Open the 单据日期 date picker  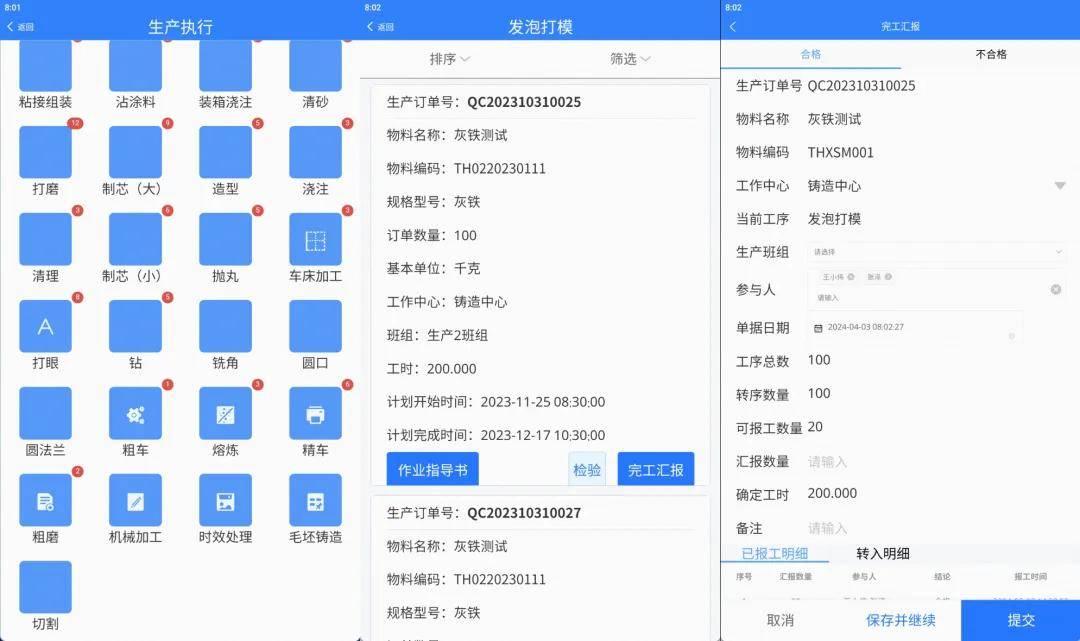click(x=915, y=327)
